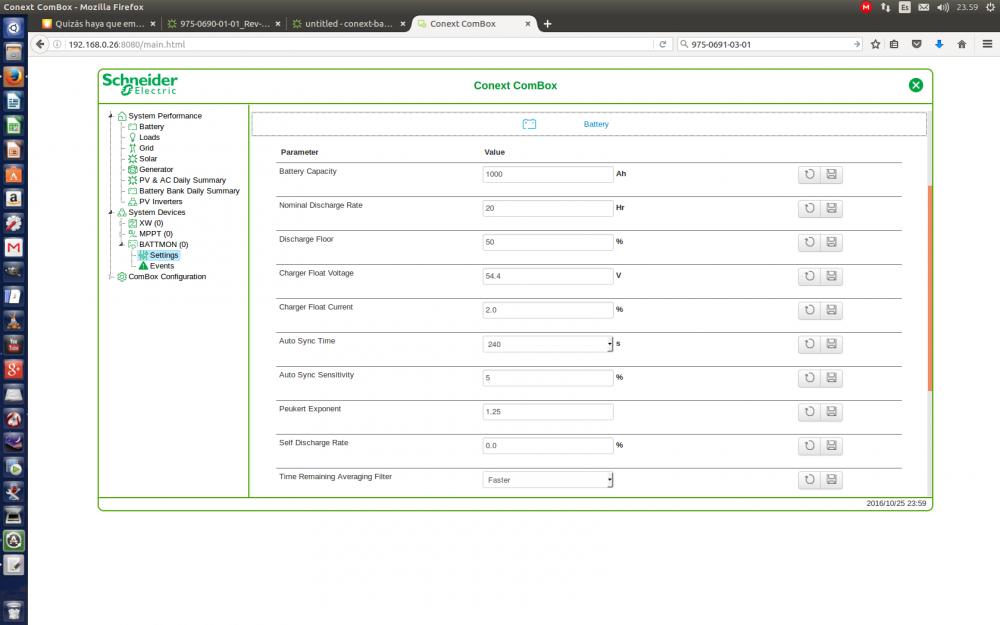Screen dimensions: 1000x625
Task: Save the Charger Float Current value
Action: point(832,310)
